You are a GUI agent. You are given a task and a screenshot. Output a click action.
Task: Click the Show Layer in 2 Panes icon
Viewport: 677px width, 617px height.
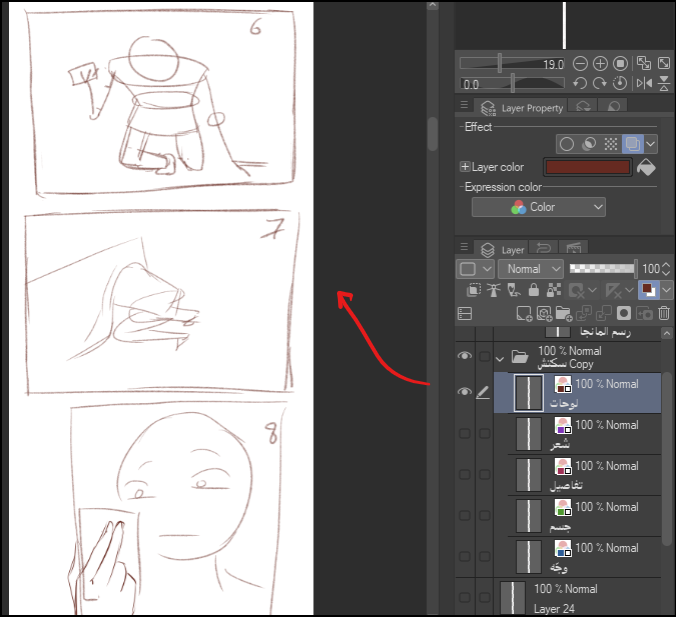(465, 313)
